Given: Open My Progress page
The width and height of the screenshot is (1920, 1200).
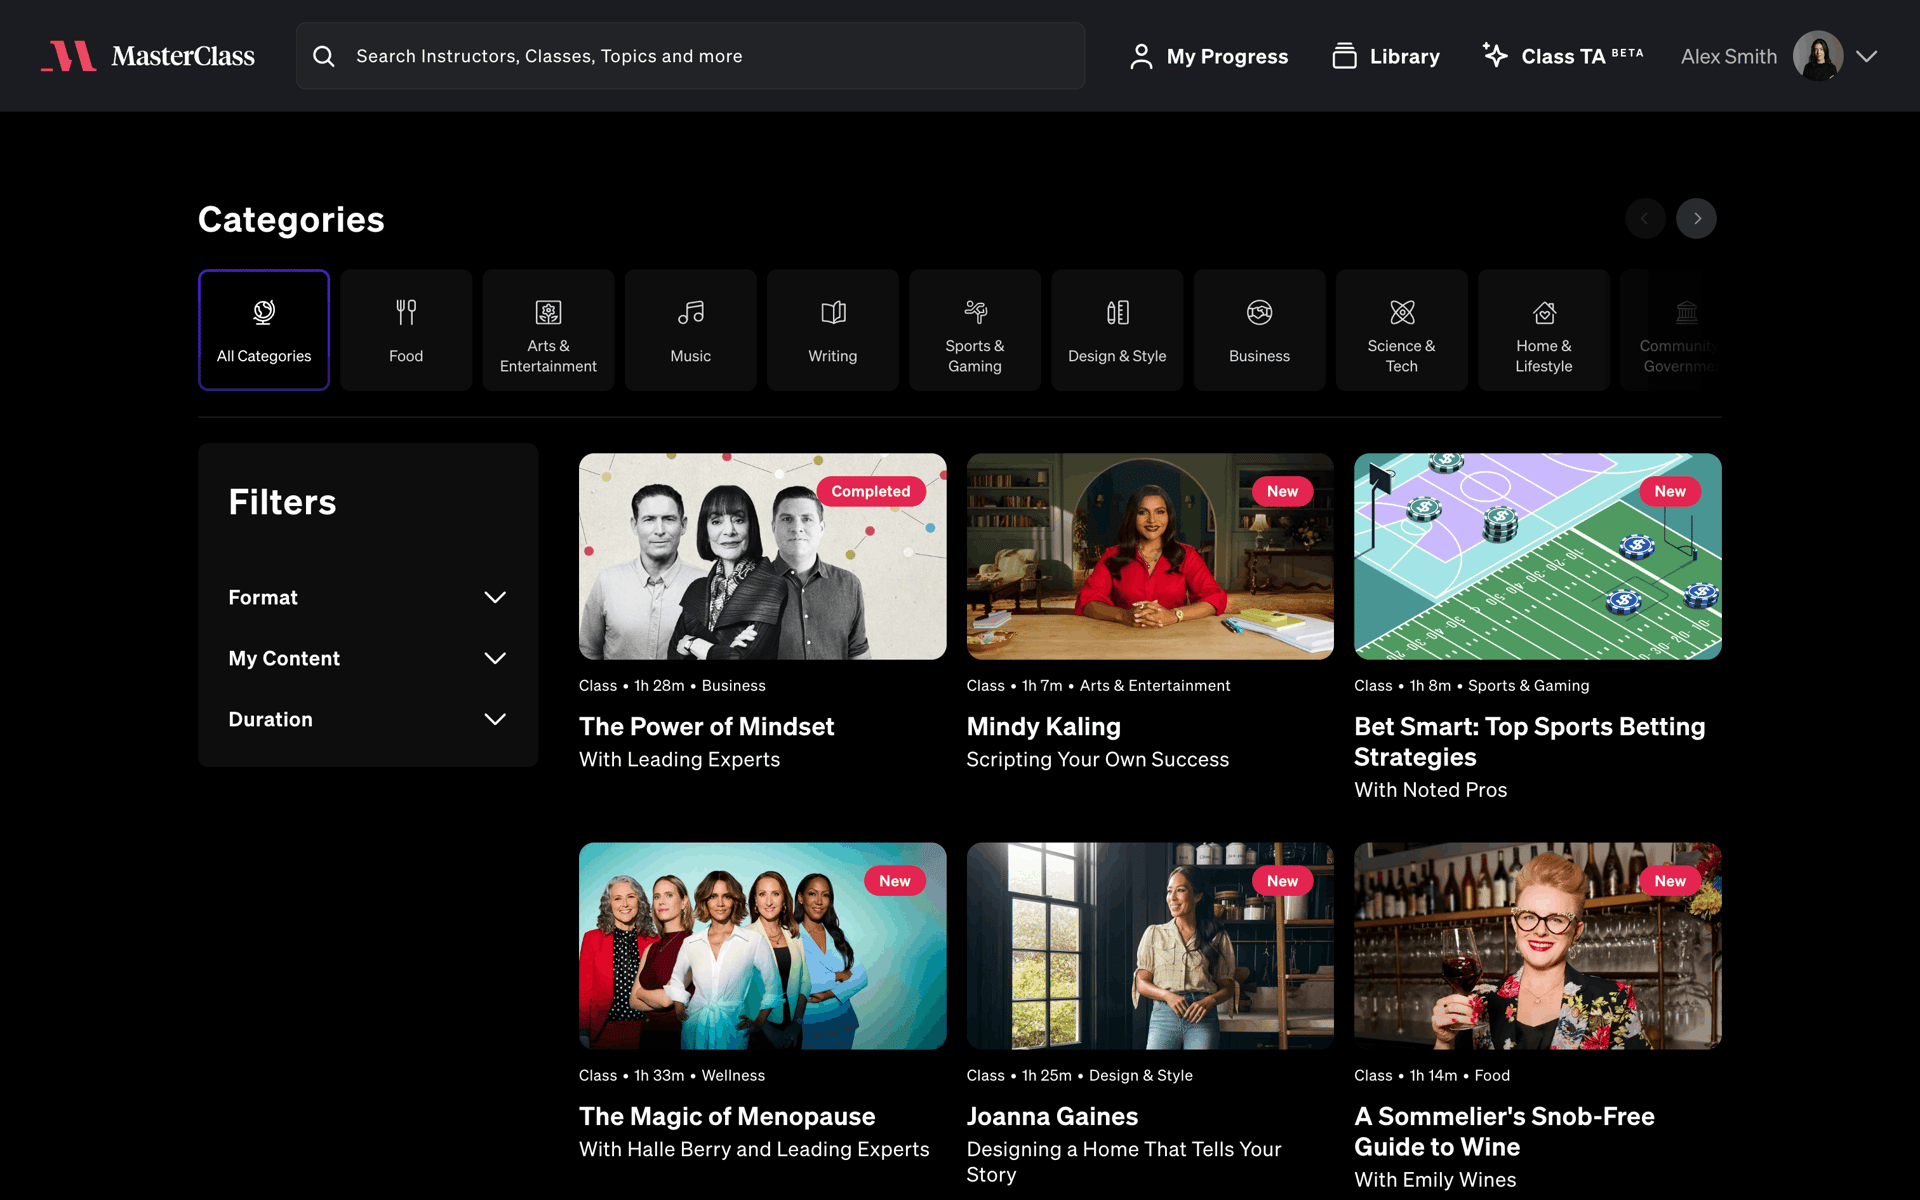Looking at the screenshot, I should (x=1209, y=56).
